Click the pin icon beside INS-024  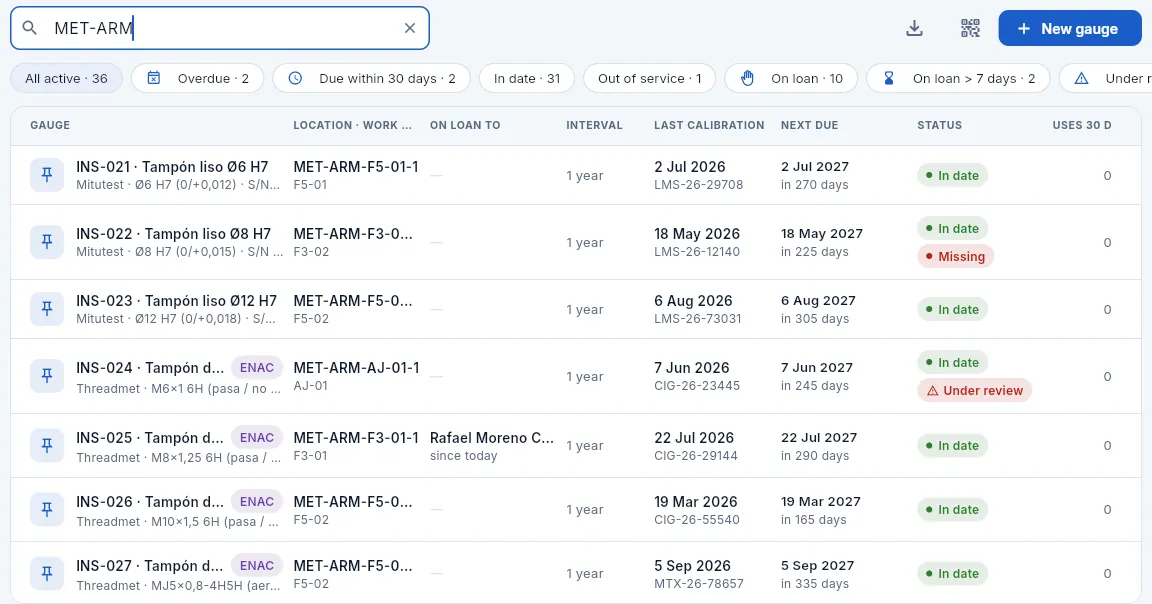(x=47, y=376)
